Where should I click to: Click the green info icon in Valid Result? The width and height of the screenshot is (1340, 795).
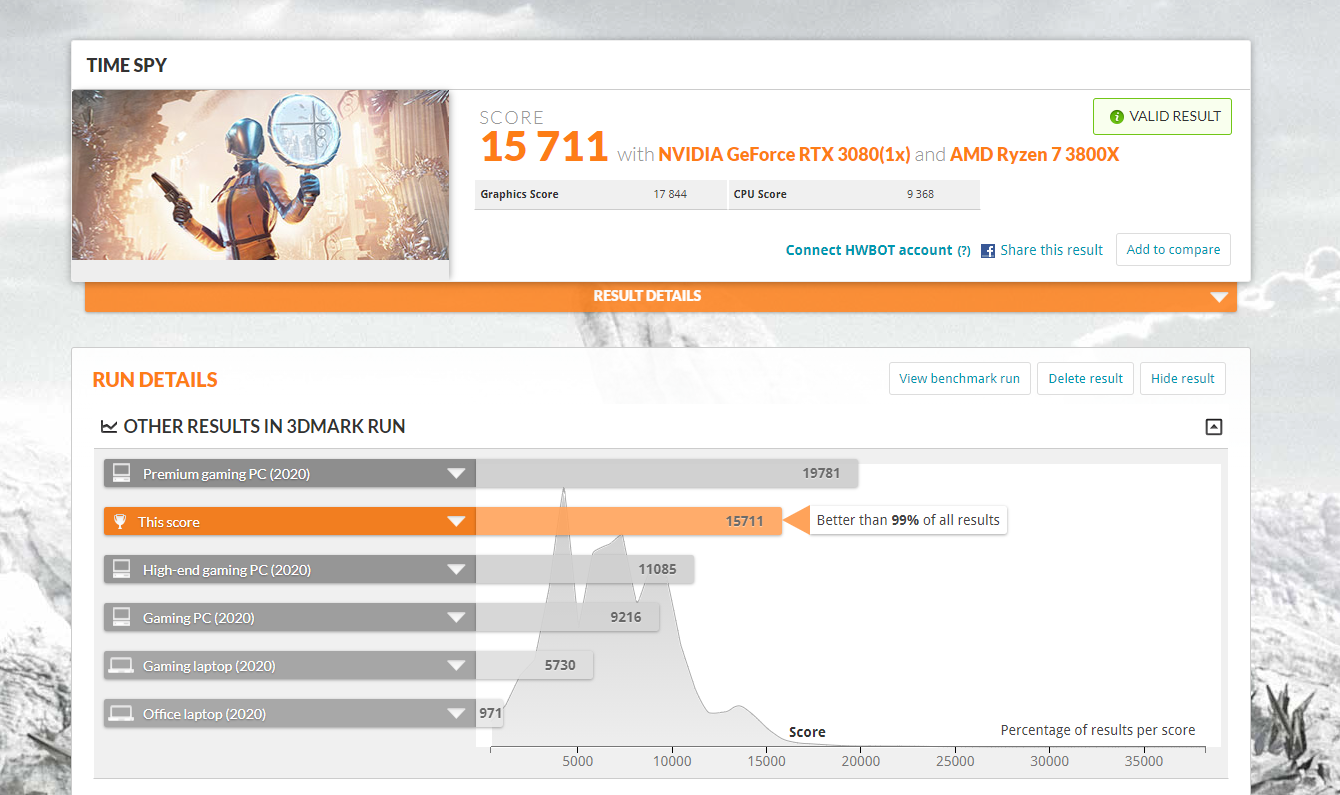[x=1116, y=117]
